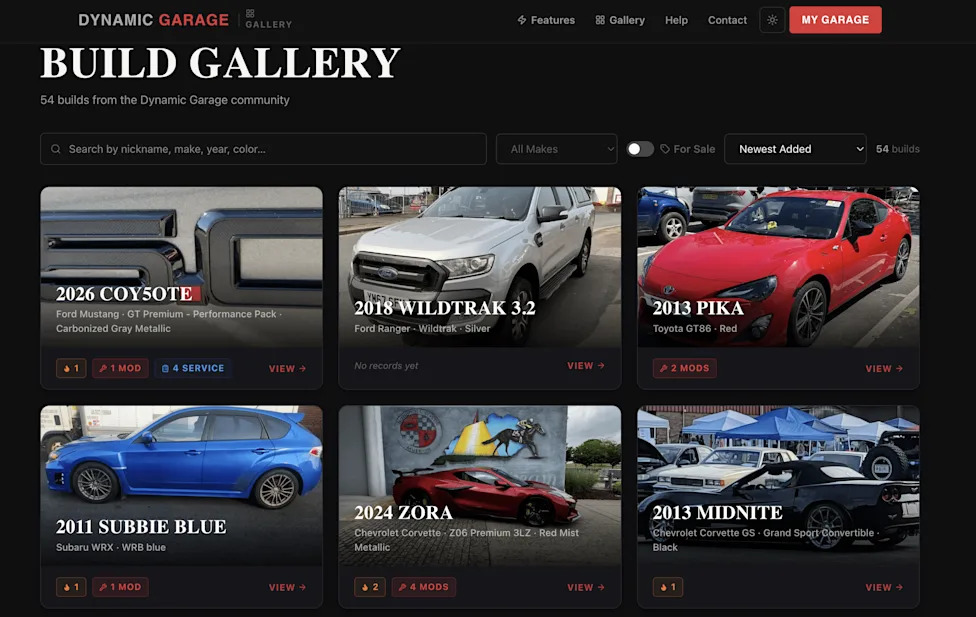Click the 2018 WILDTRAK 3.2 title
This screenshot has width=976, height=617.
[444, 308]
